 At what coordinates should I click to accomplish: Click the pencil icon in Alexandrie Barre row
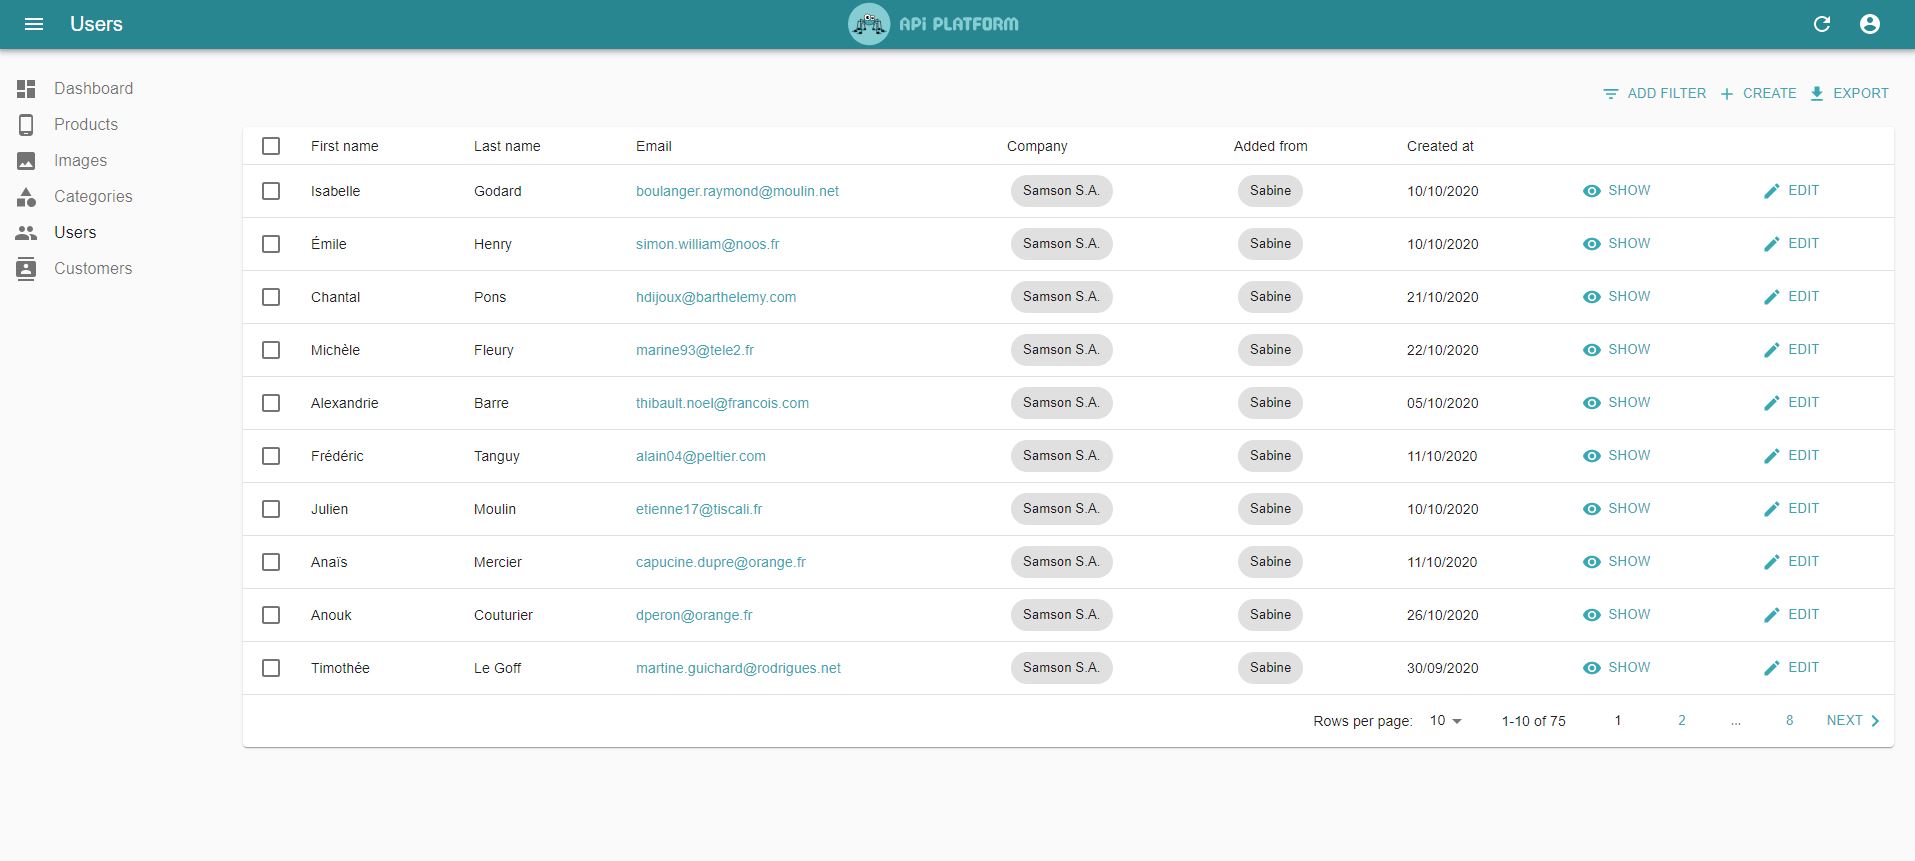pos(1771,403)
